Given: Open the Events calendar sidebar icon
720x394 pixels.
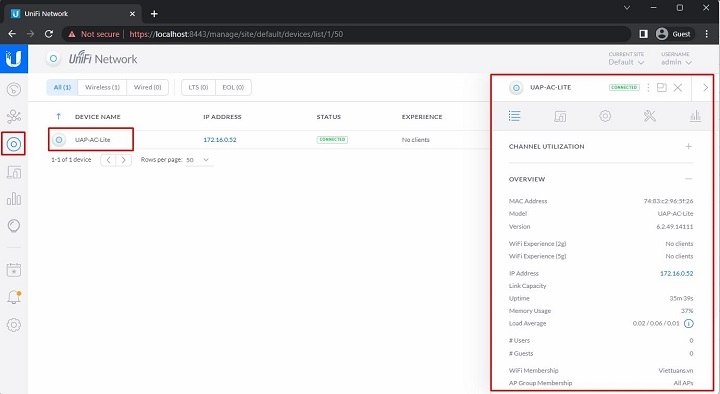Looking at the screenshot, I should [14, 270].
